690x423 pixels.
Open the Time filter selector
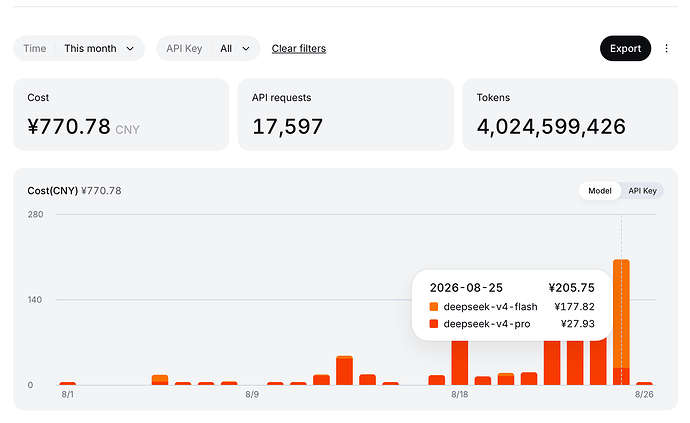pos(79,48)
